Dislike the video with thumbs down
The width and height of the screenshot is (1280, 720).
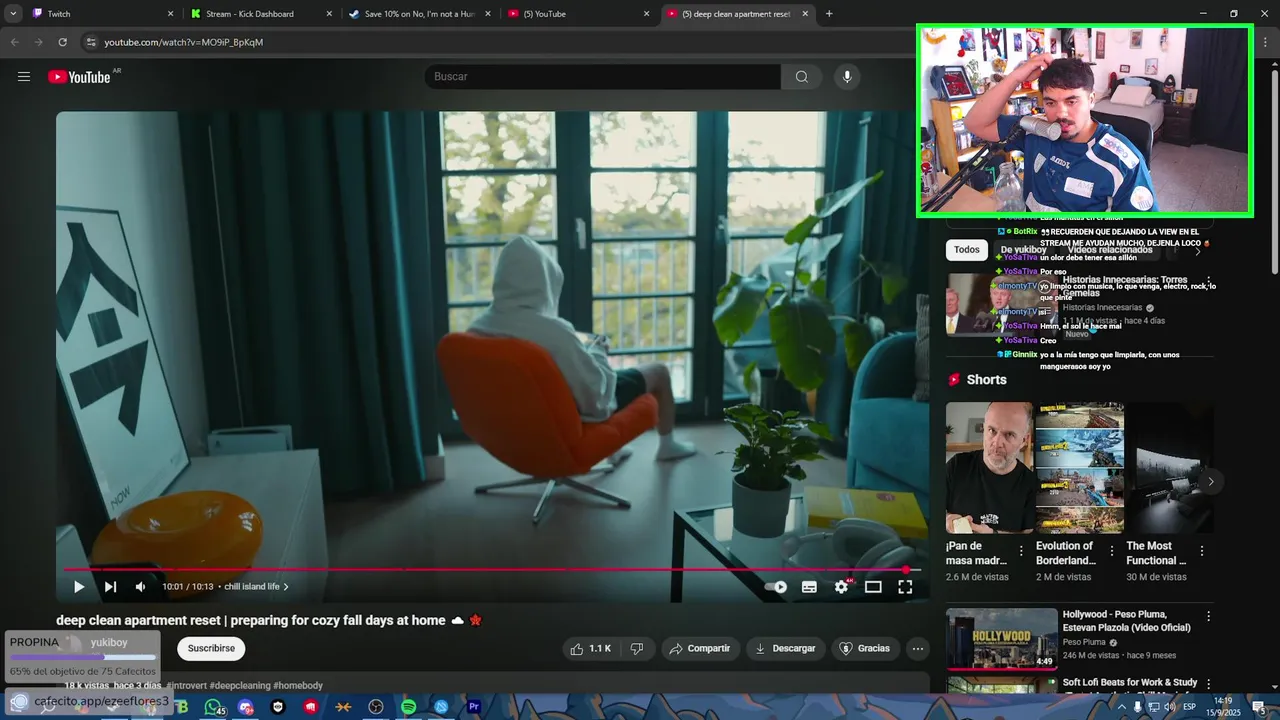click(637, 649)
